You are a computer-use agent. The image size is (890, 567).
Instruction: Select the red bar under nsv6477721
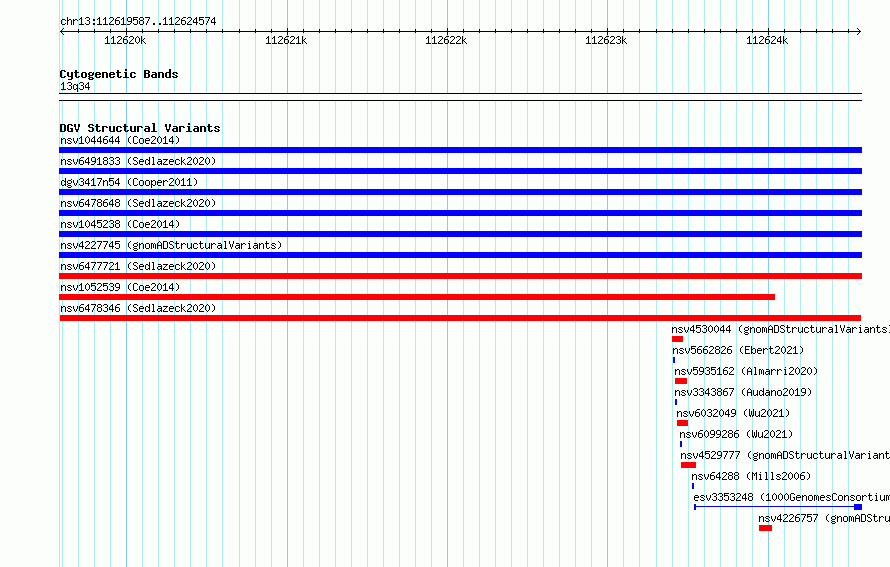click(460, 276)
